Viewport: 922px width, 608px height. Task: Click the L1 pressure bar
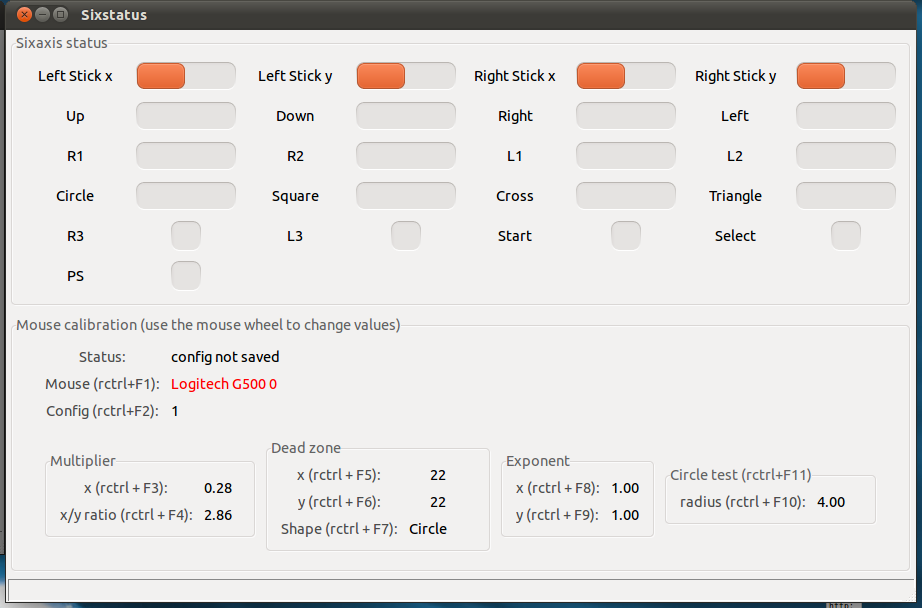click(x=626, y=156)
